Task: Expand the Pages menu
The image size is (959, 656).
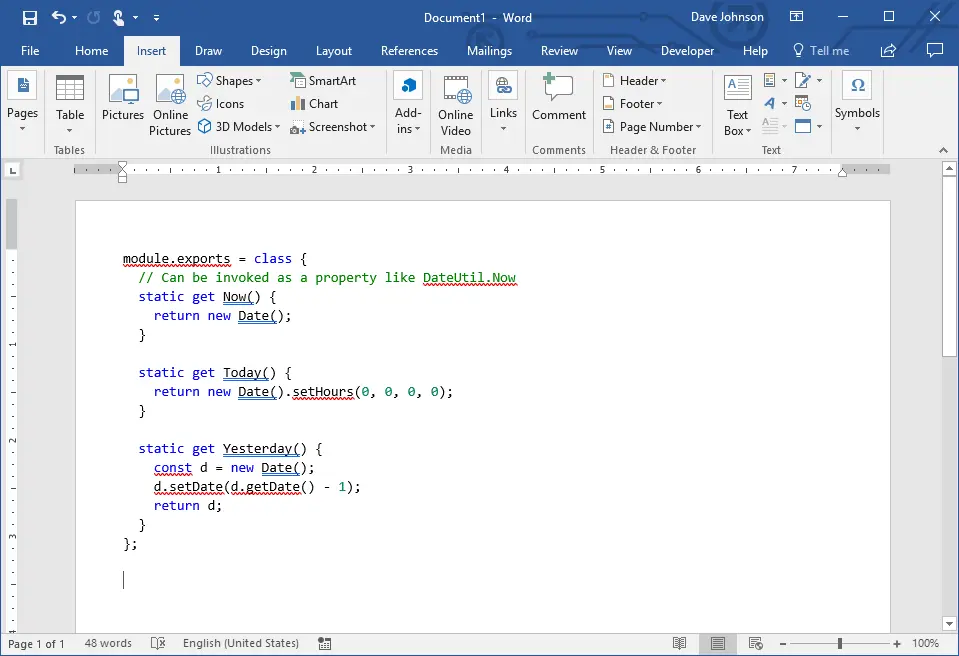Action: (23, 103)
